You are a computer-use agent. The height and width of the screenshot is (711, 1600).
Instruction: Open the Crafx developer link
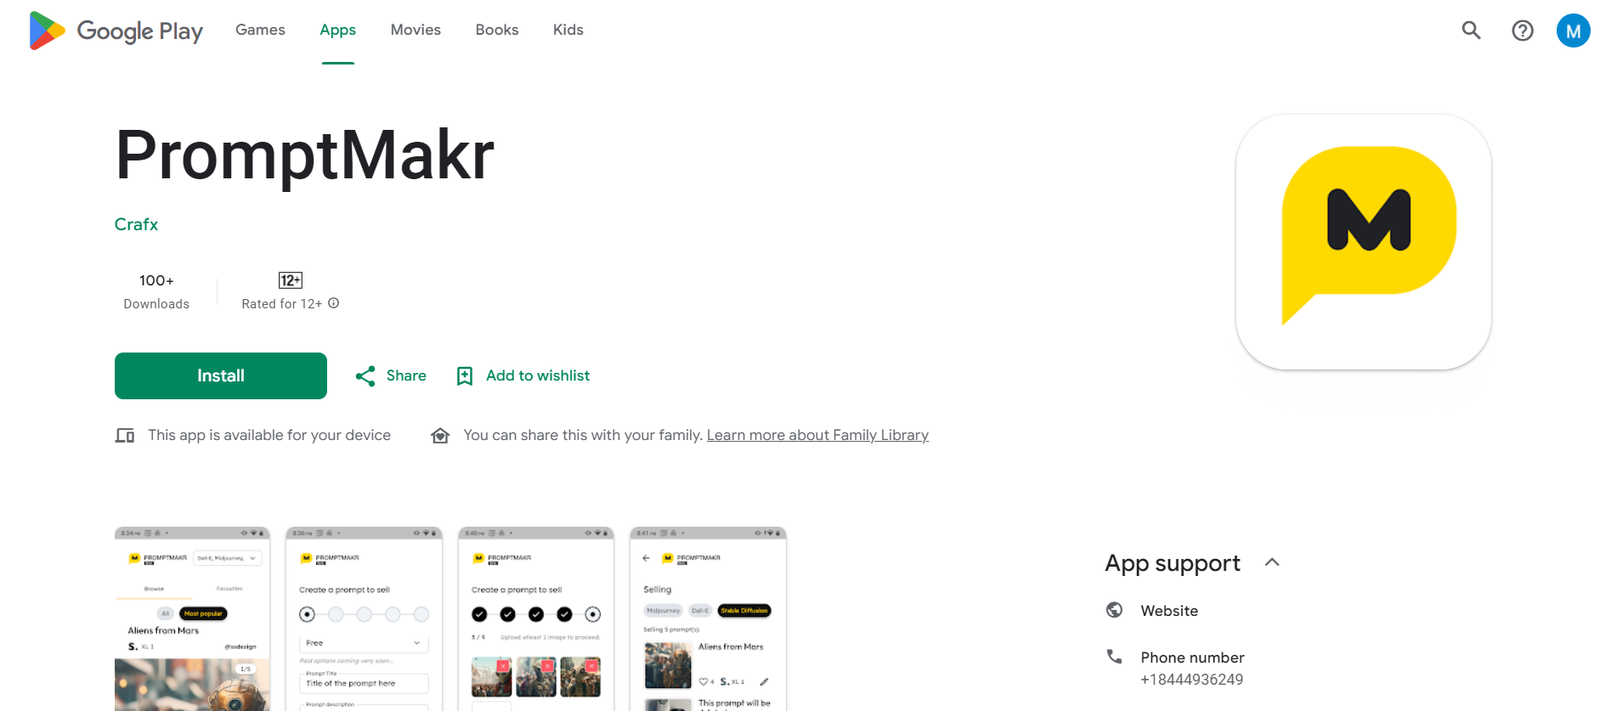point(136,224)
